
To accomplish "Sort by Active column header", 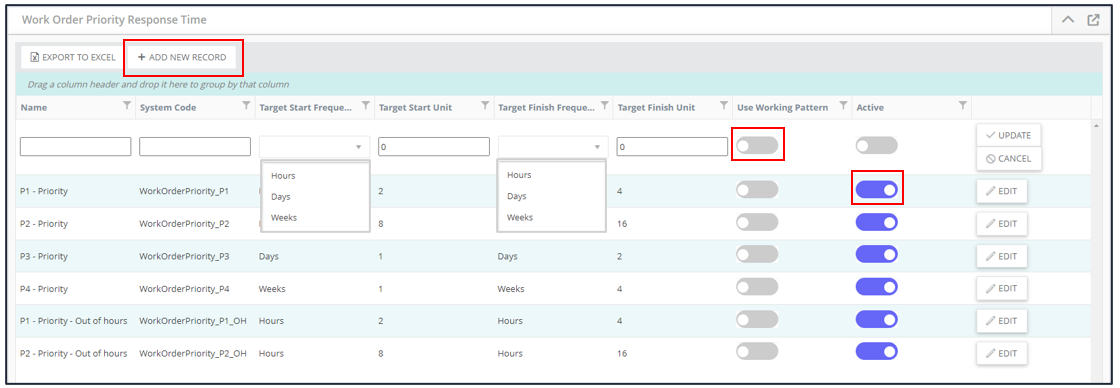I will click(x=869, y=108).
